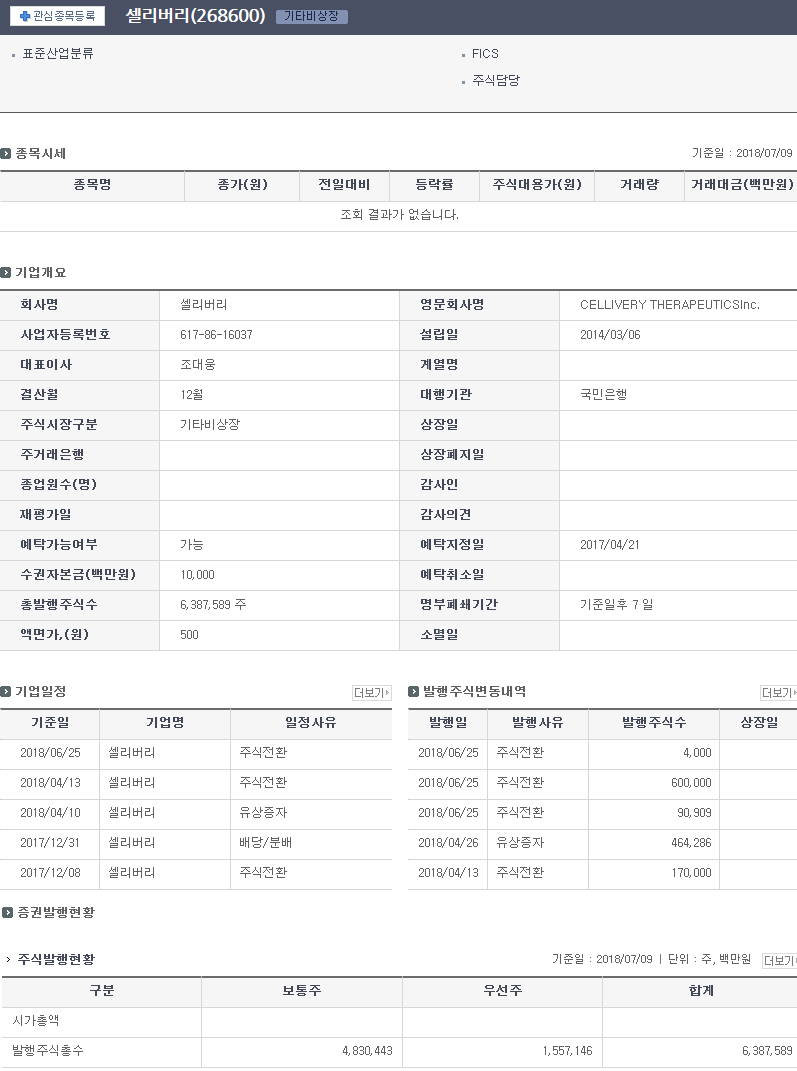797x1071 pixels.
Task: Click 결산월 value 12월
Action: [x=191, y=395]
